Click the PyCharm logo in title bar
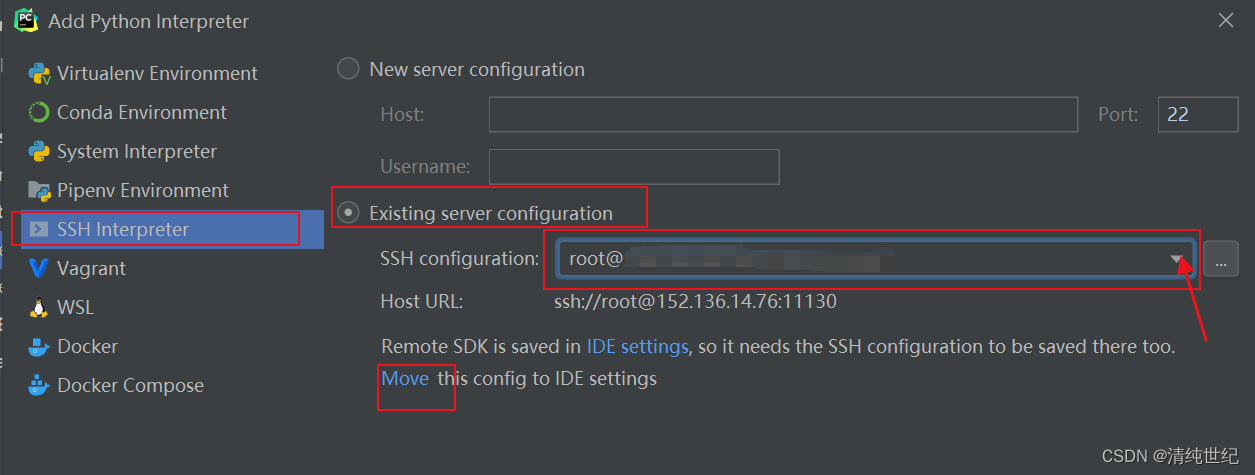The width and height of the screenshot is (1255, 475). 26,20
